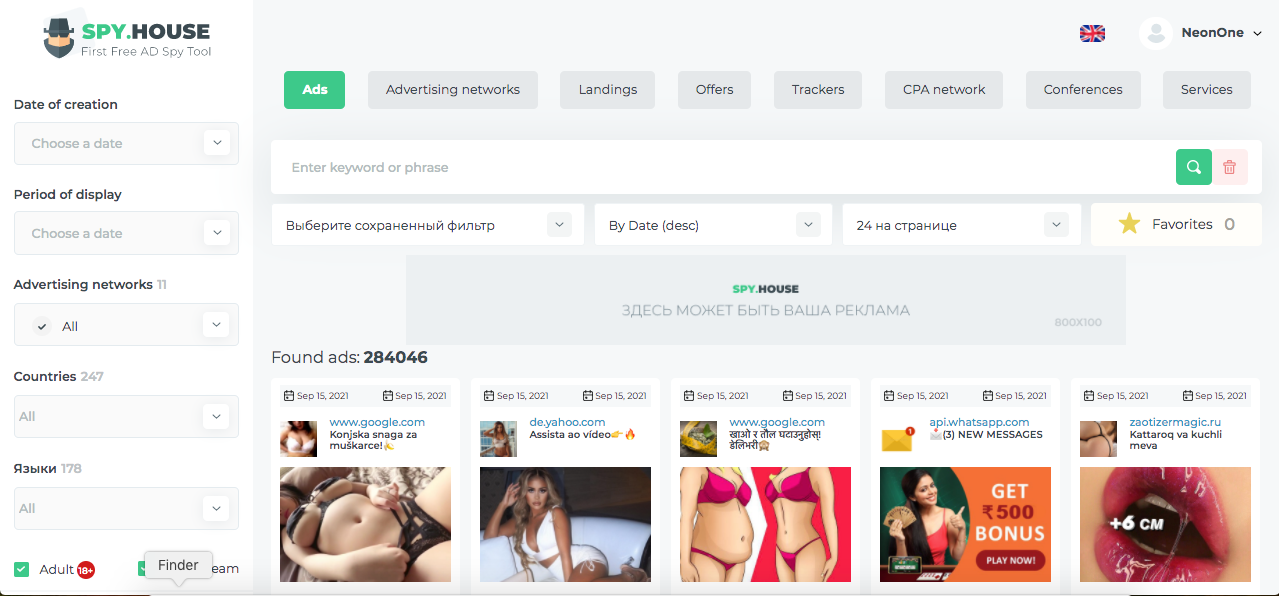The height and width of the screenshot is (596, 1279).
Task: Open the de.yahoo.com ad link
Action: pyautogui.click(x=567, y=422)
